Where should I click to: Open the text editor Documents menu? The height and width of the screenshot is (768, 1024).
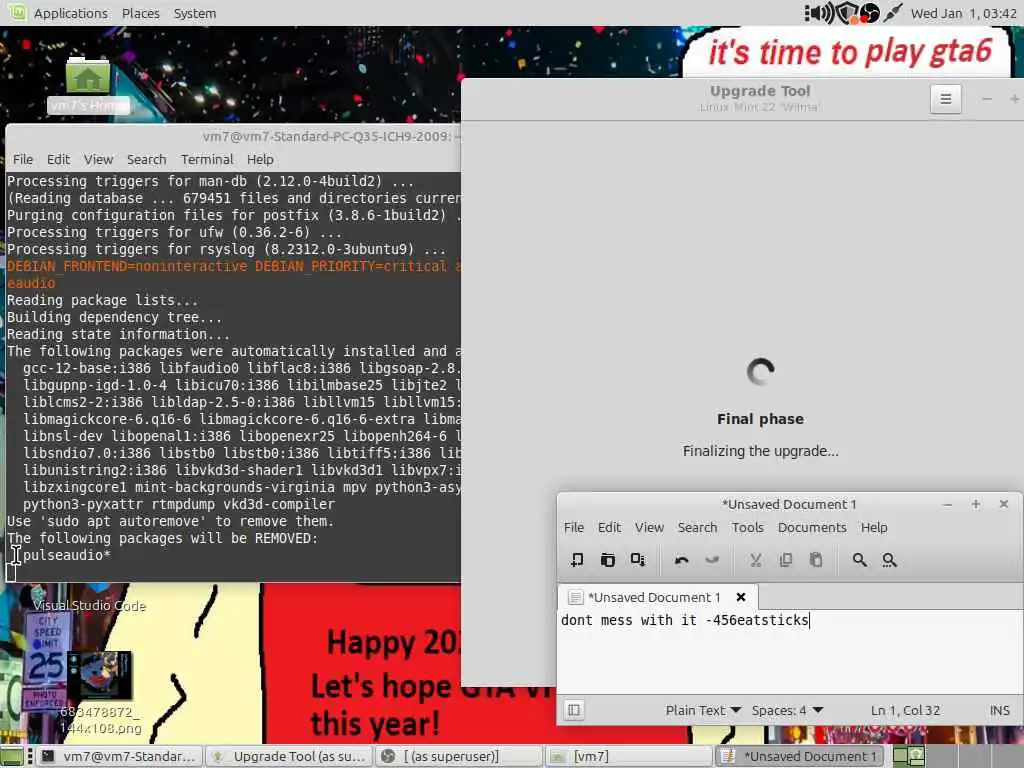coord(812,527)
